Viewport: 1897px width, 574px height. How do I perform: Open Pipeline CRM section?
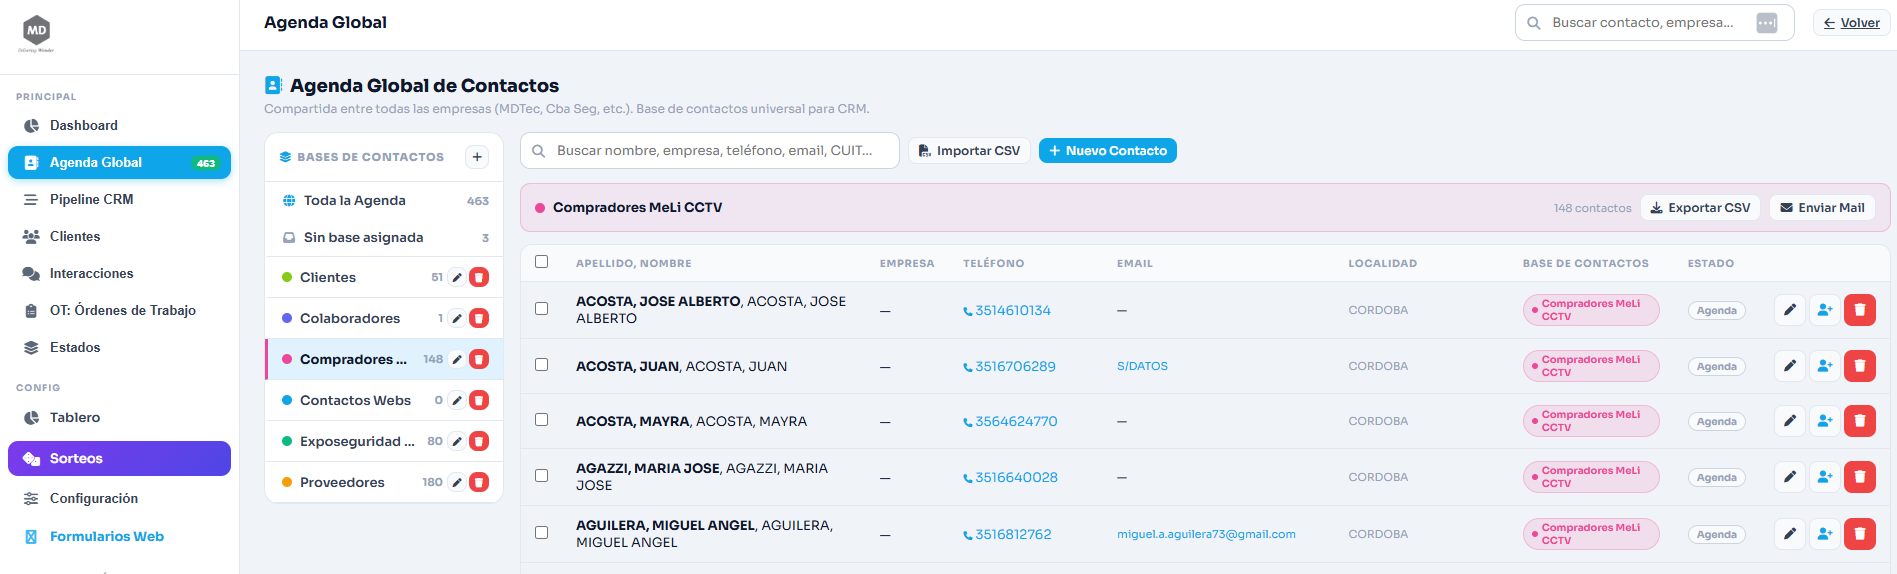[x=119, y=199]
